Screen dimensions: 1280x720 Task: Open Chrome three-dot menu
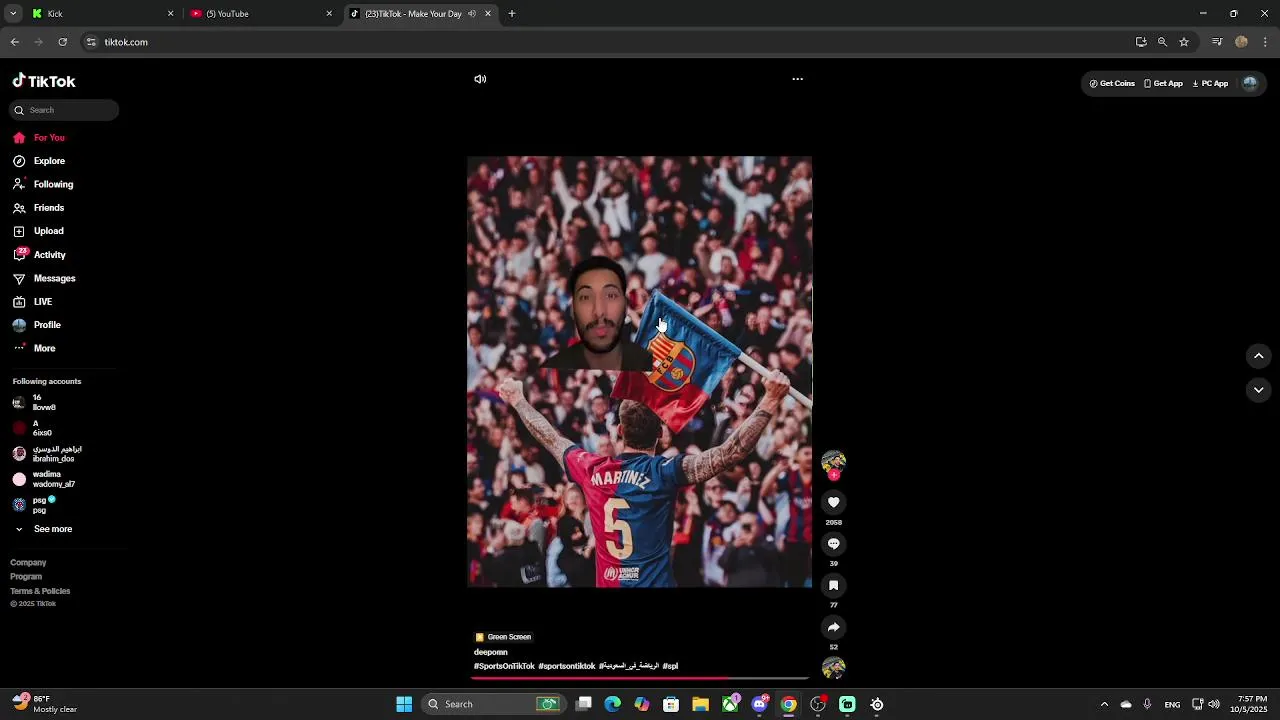point(1265,42)
